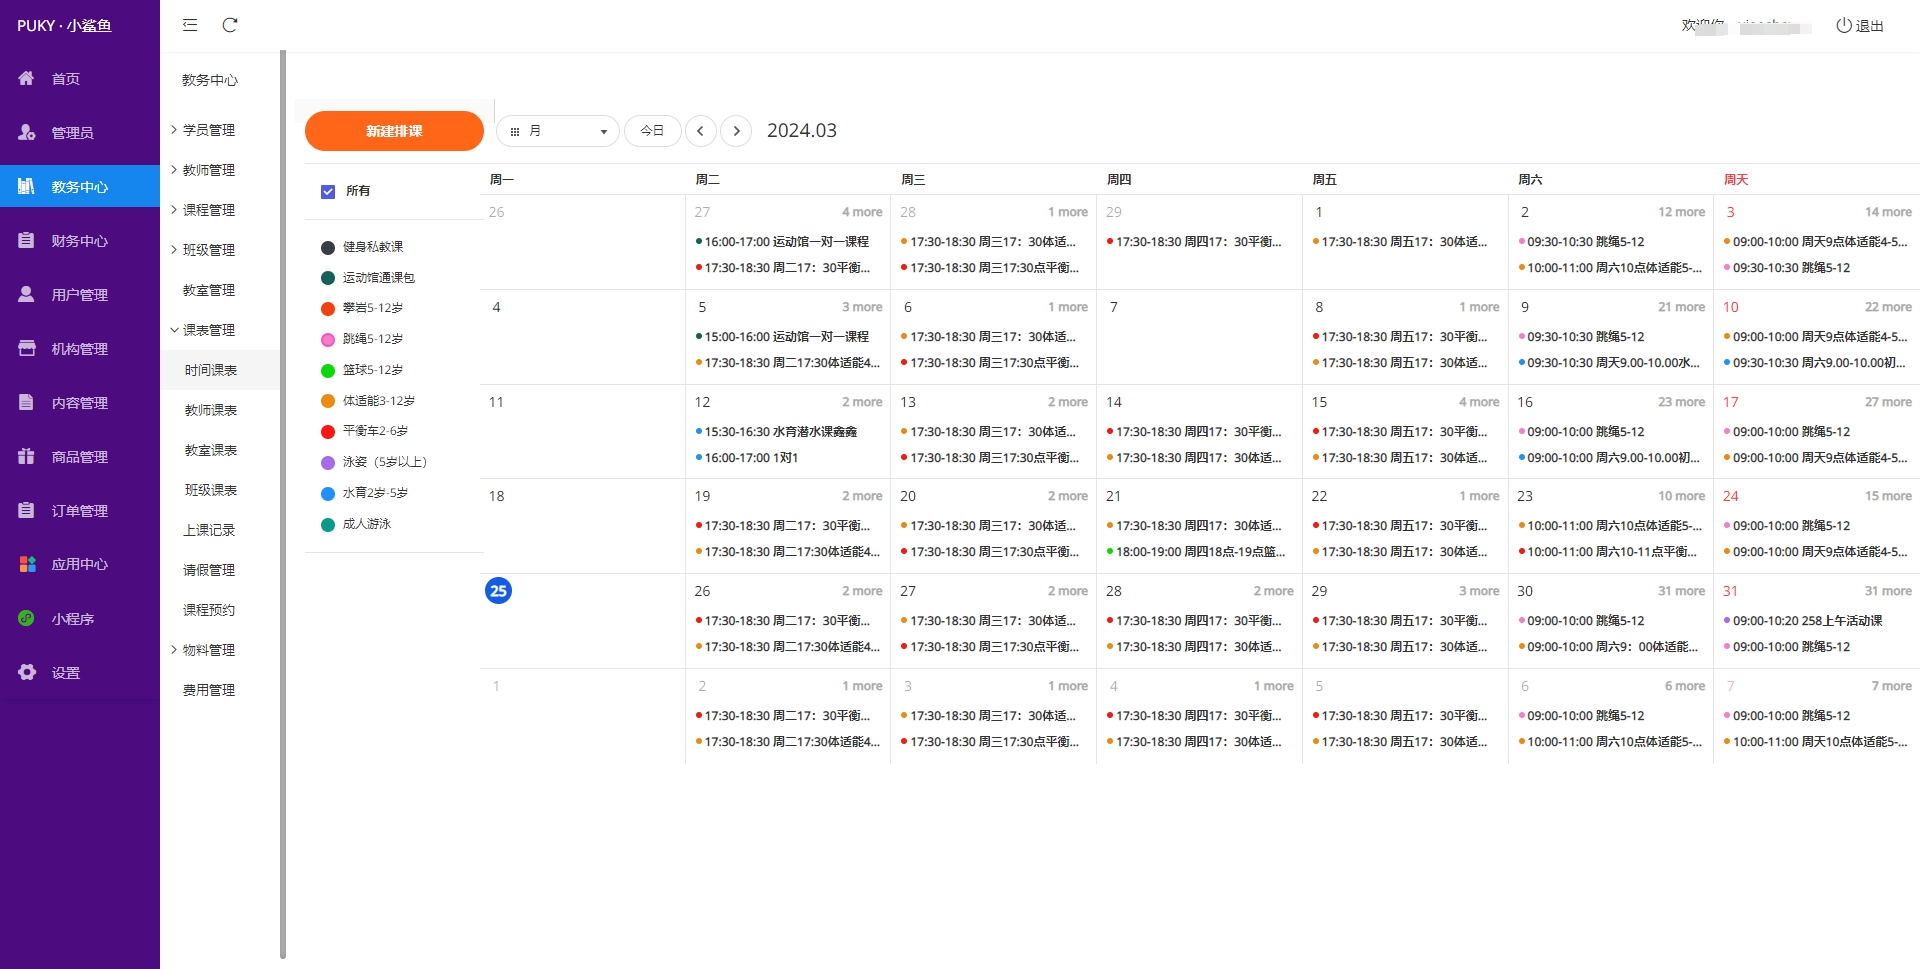
Task: Click the 商品管理 gift icon
Action: (27, 456)
